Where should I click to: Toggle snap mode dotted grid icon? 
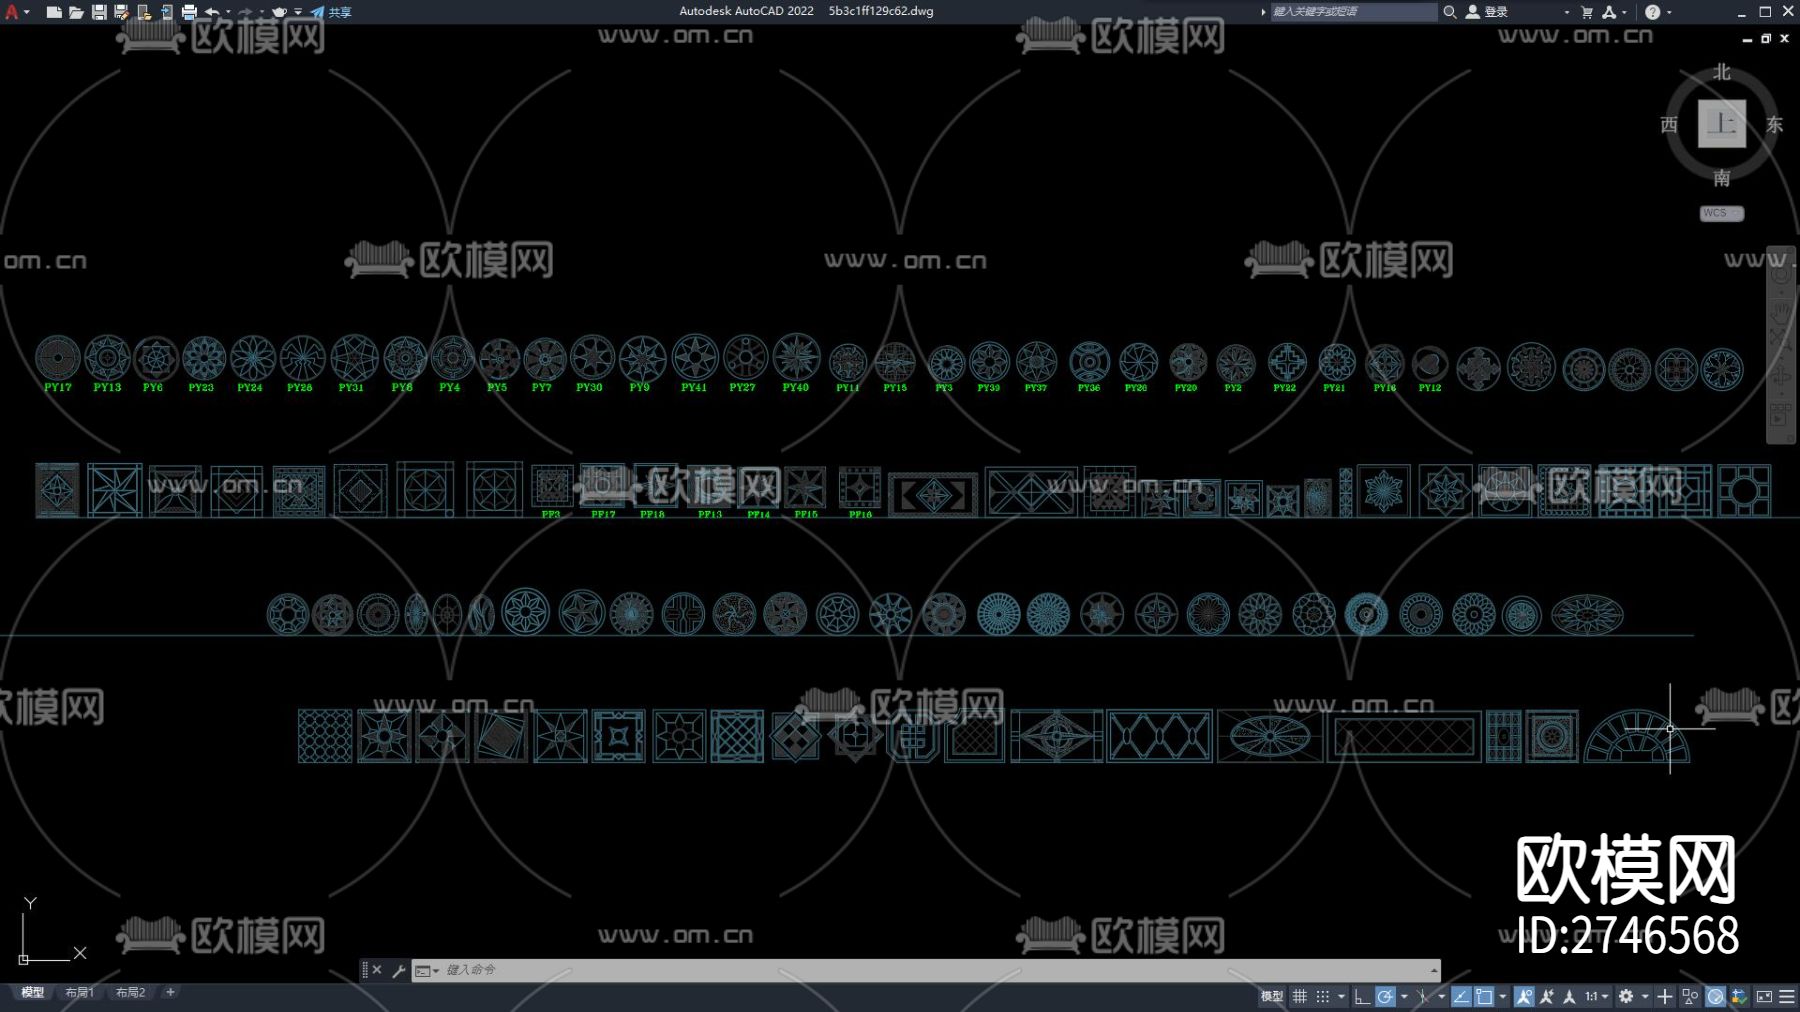click(1323, 996)
